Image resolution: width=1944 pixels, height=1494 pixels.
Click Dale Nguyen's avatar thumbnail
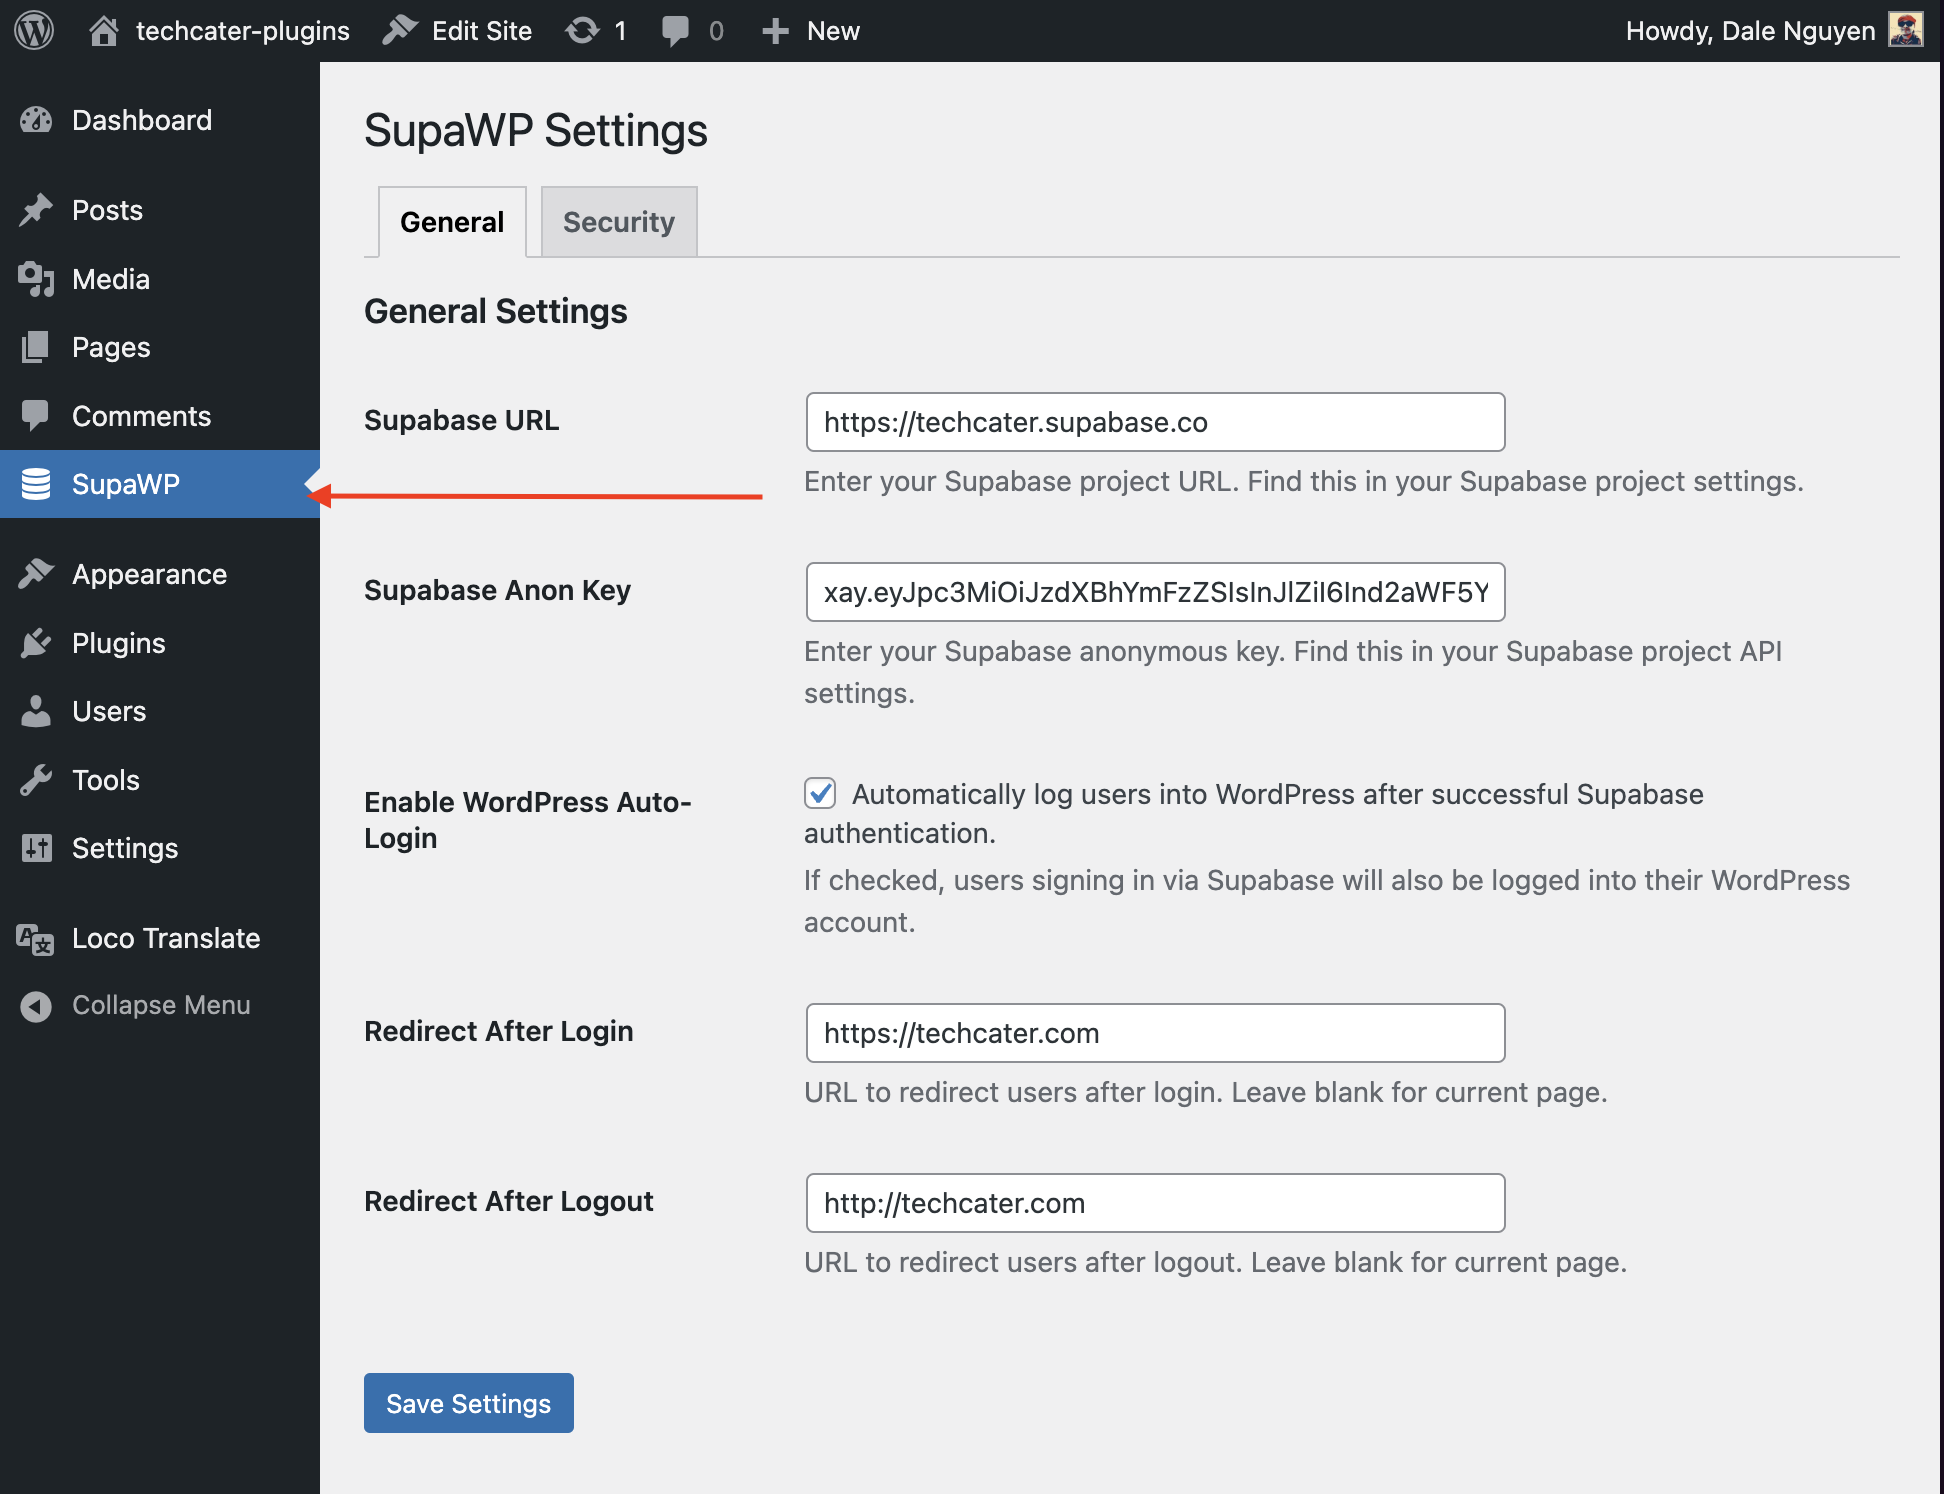click(1906, 29)
